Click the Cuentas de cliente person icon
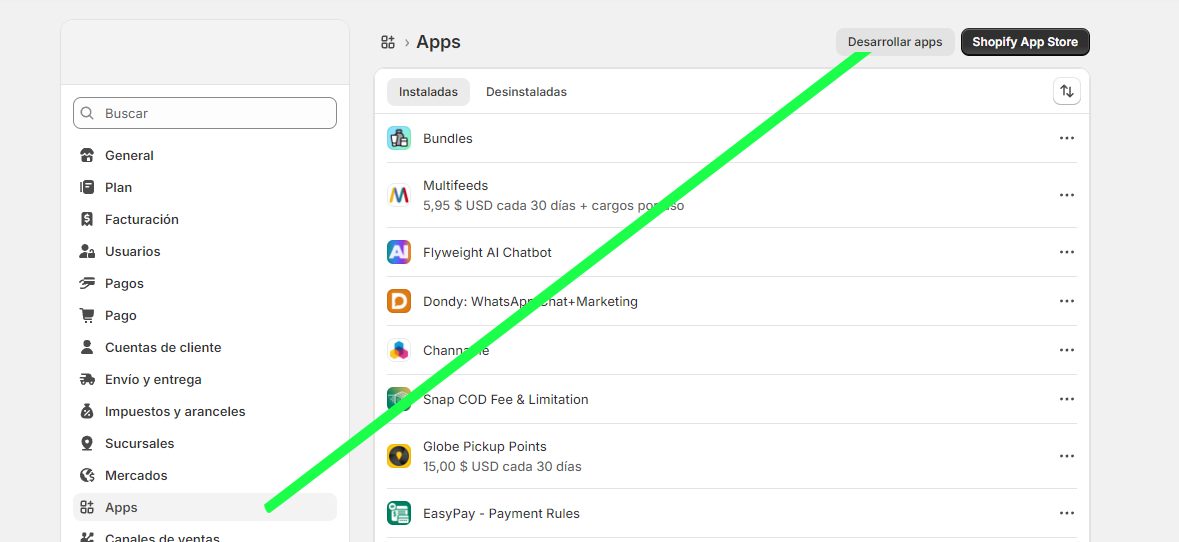The height and width of the screenshot is (542, 1179). [x=87, y=347]
